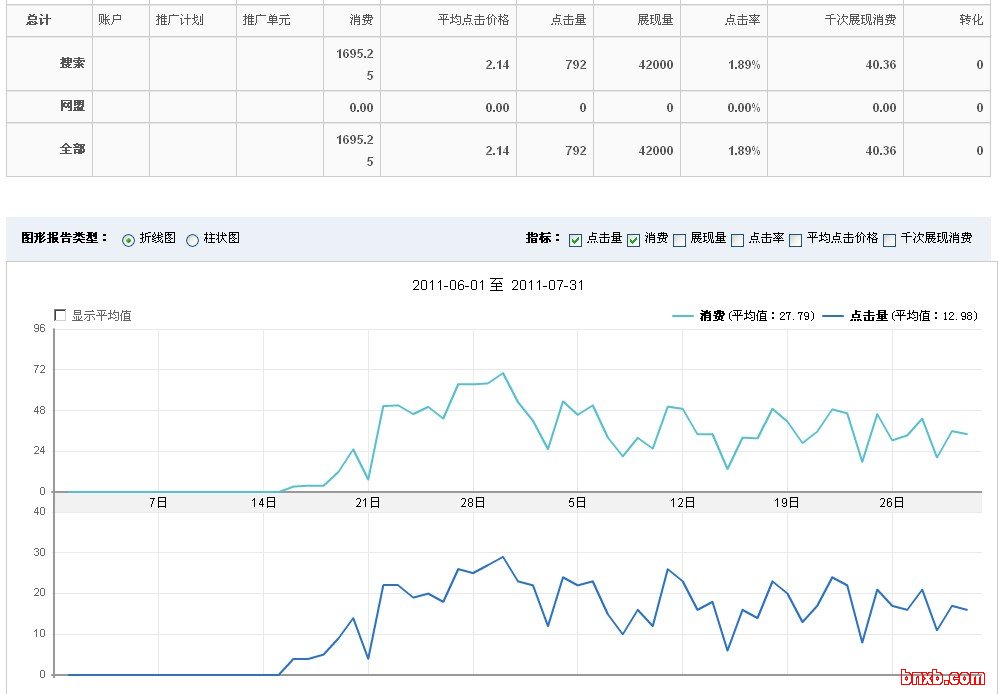Check the 千次展现消费 checkbox
998x694 pixels.
coord(890,240)
